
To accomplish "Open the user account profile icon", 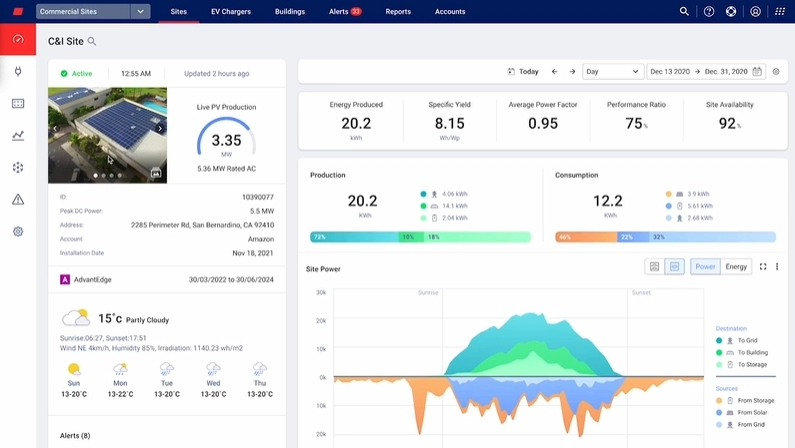I will coord(755,12).
